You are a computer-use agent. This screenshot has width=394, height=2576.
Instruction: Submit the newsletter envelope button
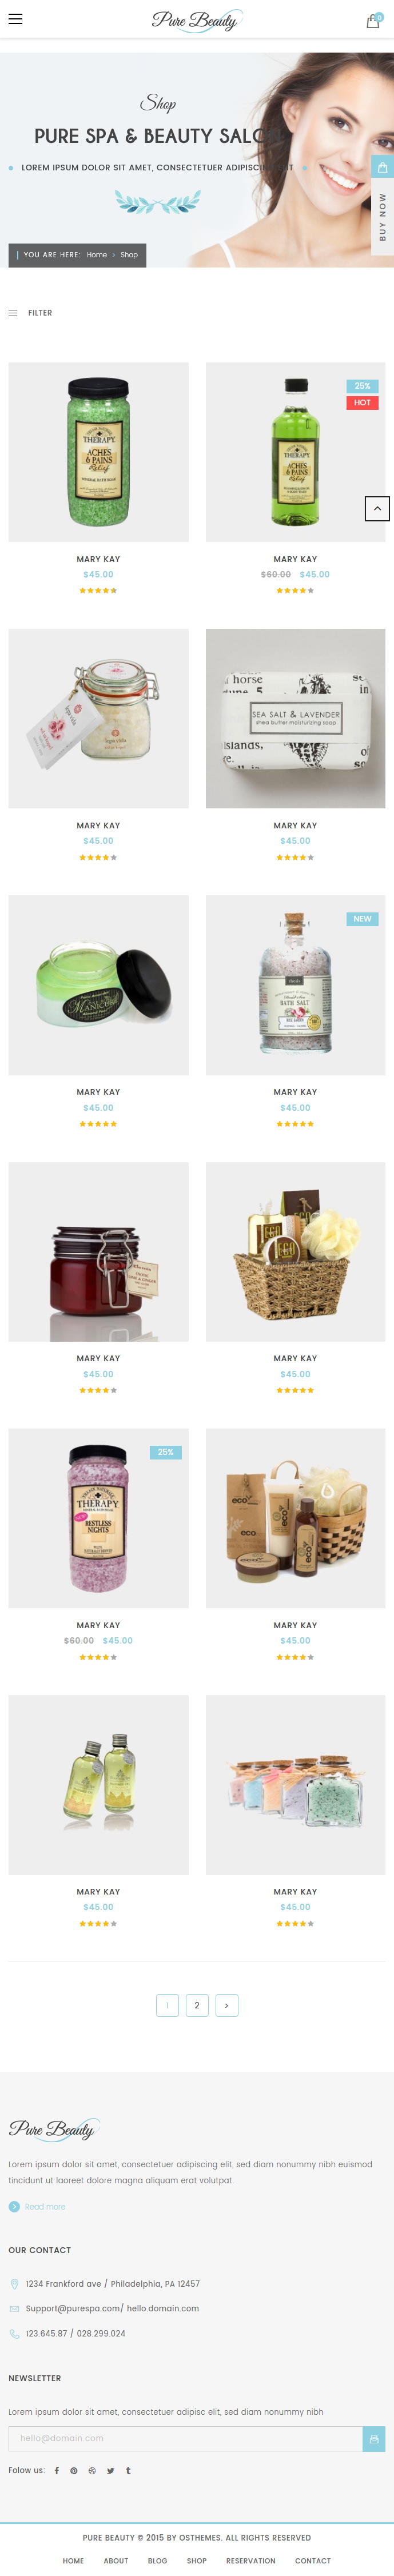pos(373,2439)
